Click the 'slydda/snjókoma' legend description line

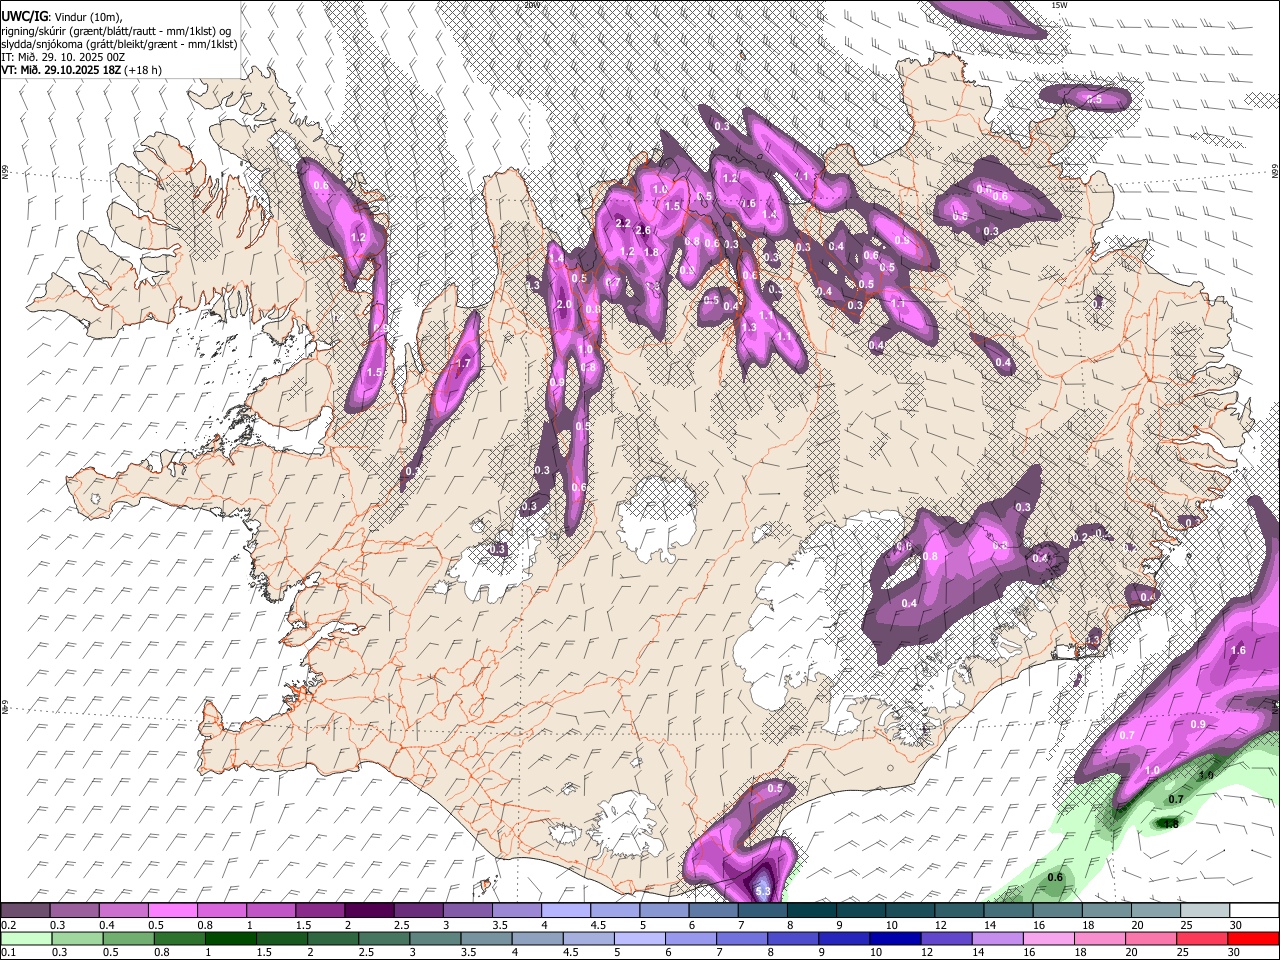point(119,44)
